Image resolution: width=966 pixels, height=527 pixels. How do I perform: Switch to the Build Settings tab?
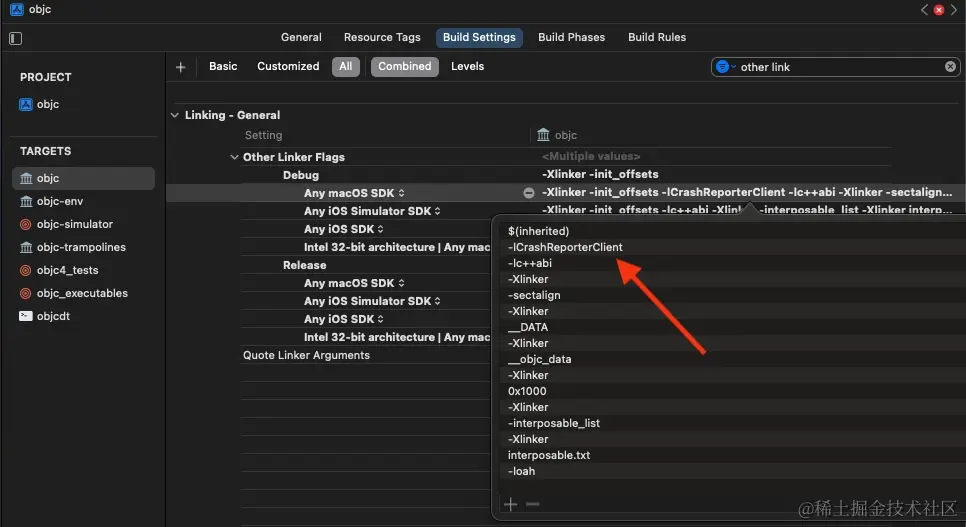point(479,37)
